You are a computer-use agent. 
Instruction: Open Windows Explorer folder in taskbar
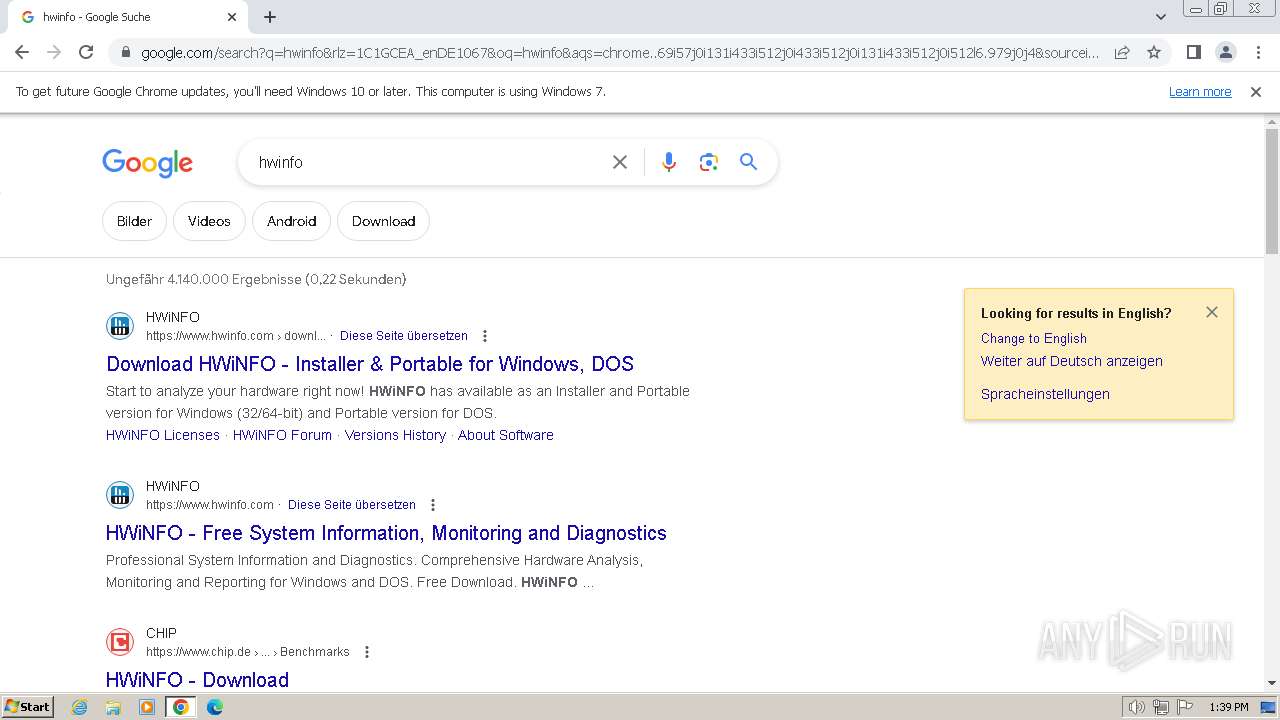113,707
